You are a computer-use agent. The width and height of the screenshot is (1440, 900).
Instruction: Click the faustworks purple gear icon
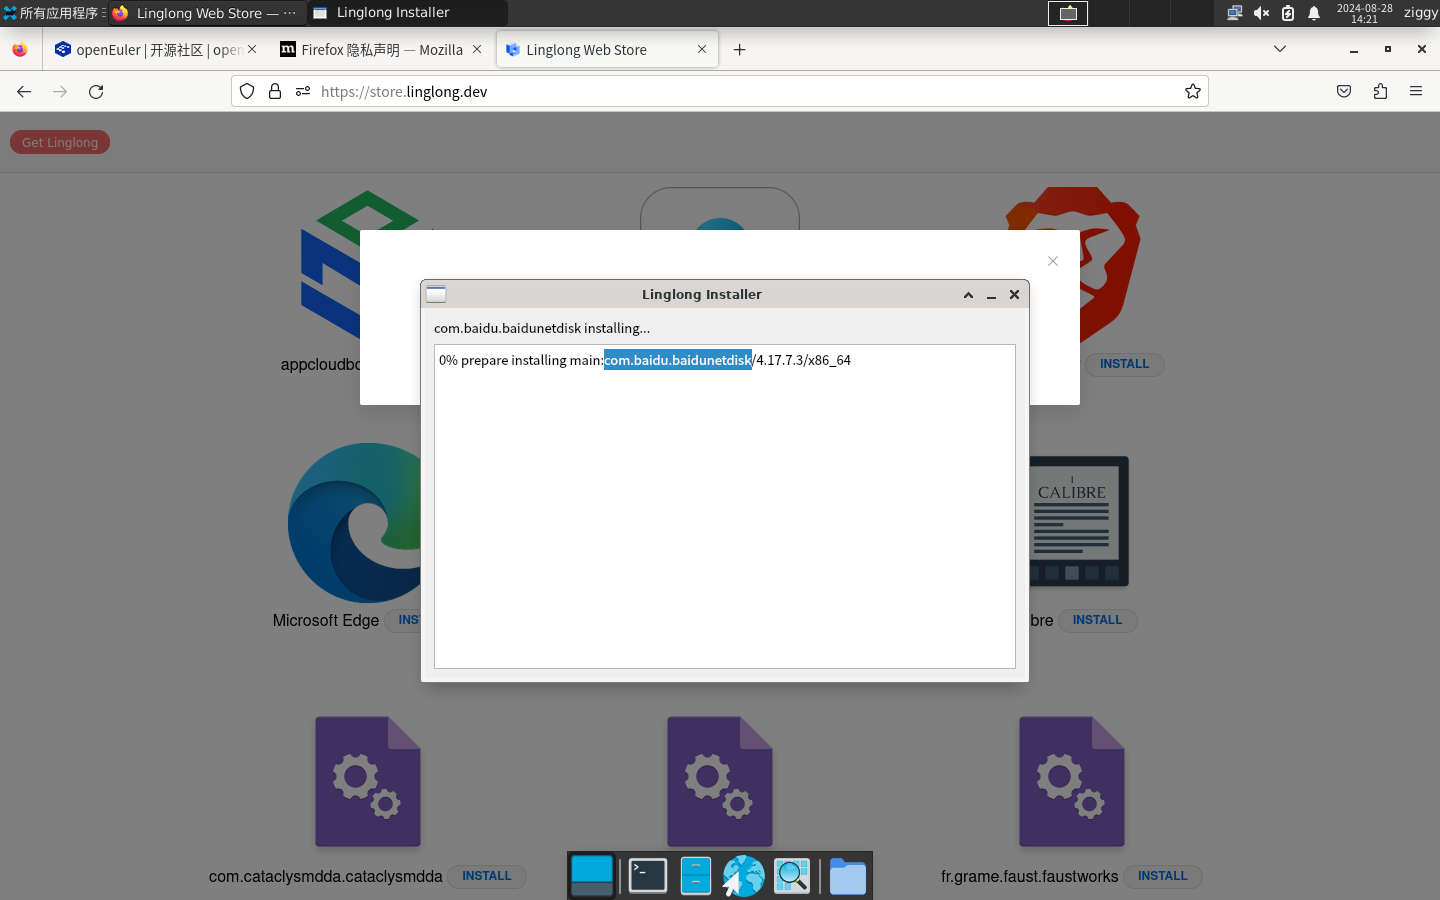[1072, 782]
